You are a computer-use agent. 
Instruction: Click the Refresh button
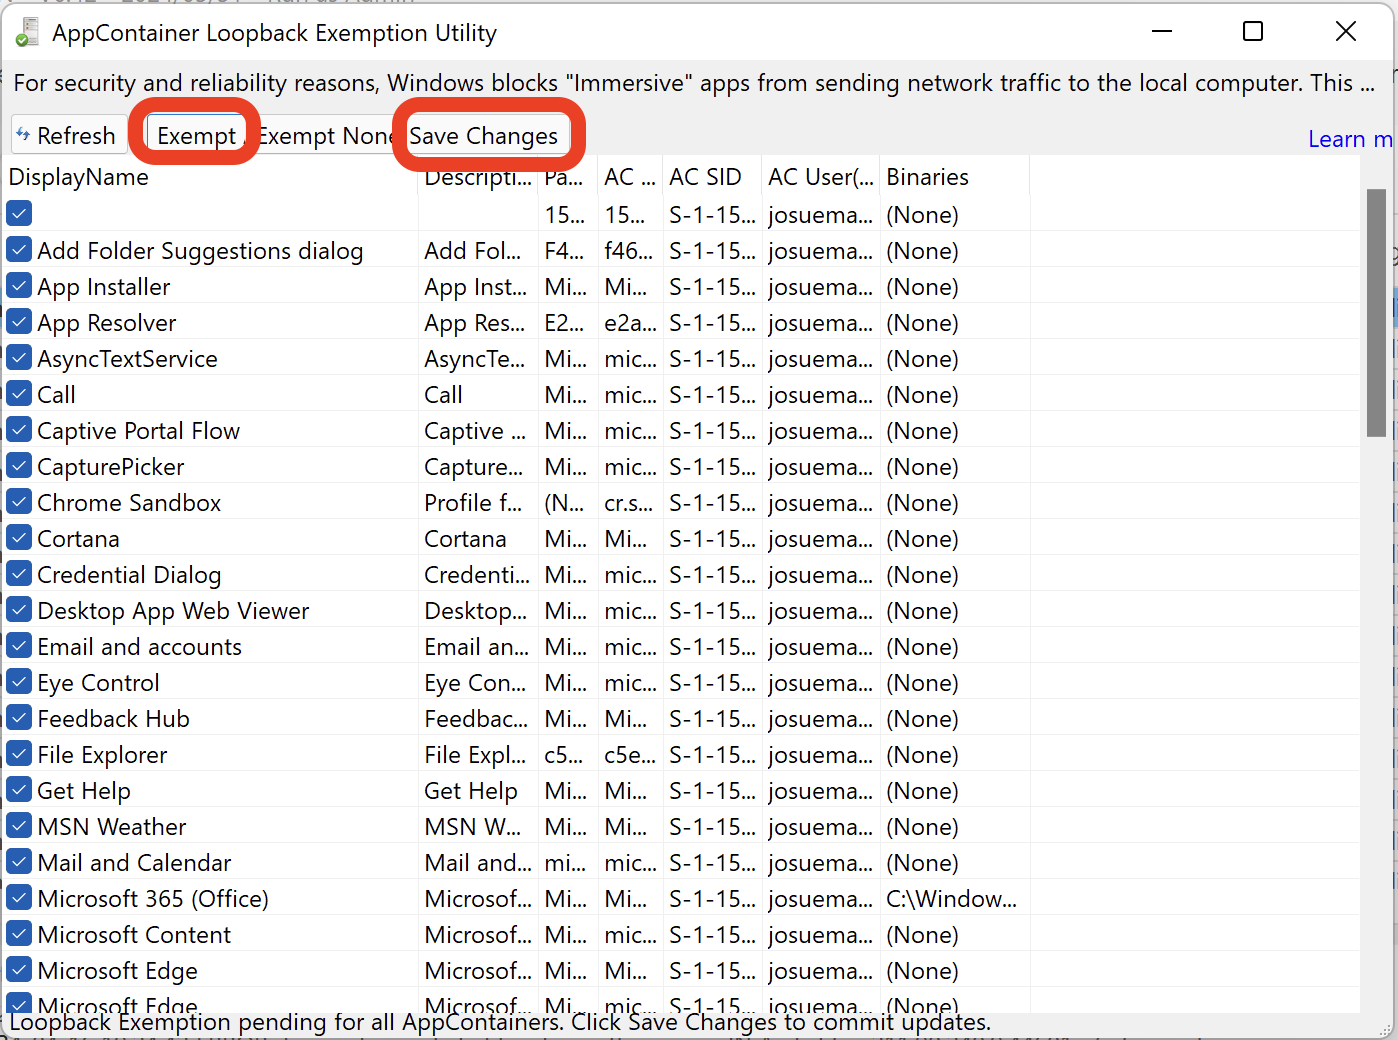point(68,136)
